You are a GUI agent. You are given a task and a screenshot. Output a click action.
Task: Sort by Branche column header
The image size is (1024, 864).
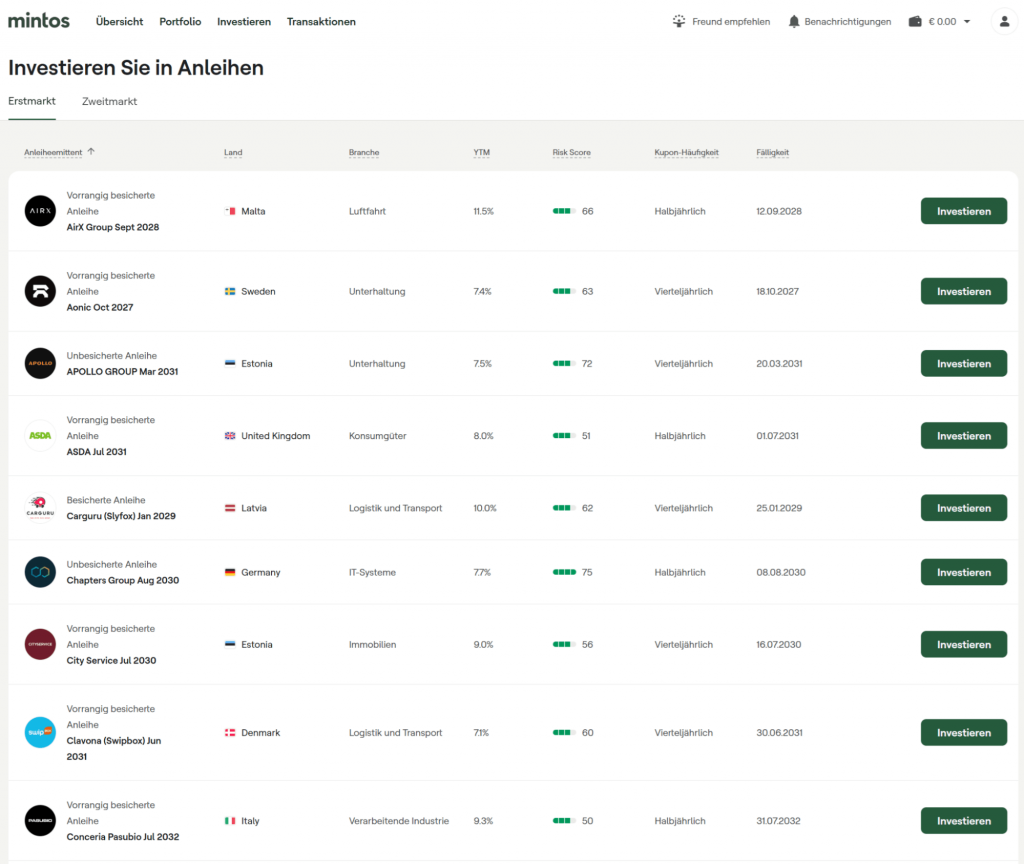click(x=364, y=152)
